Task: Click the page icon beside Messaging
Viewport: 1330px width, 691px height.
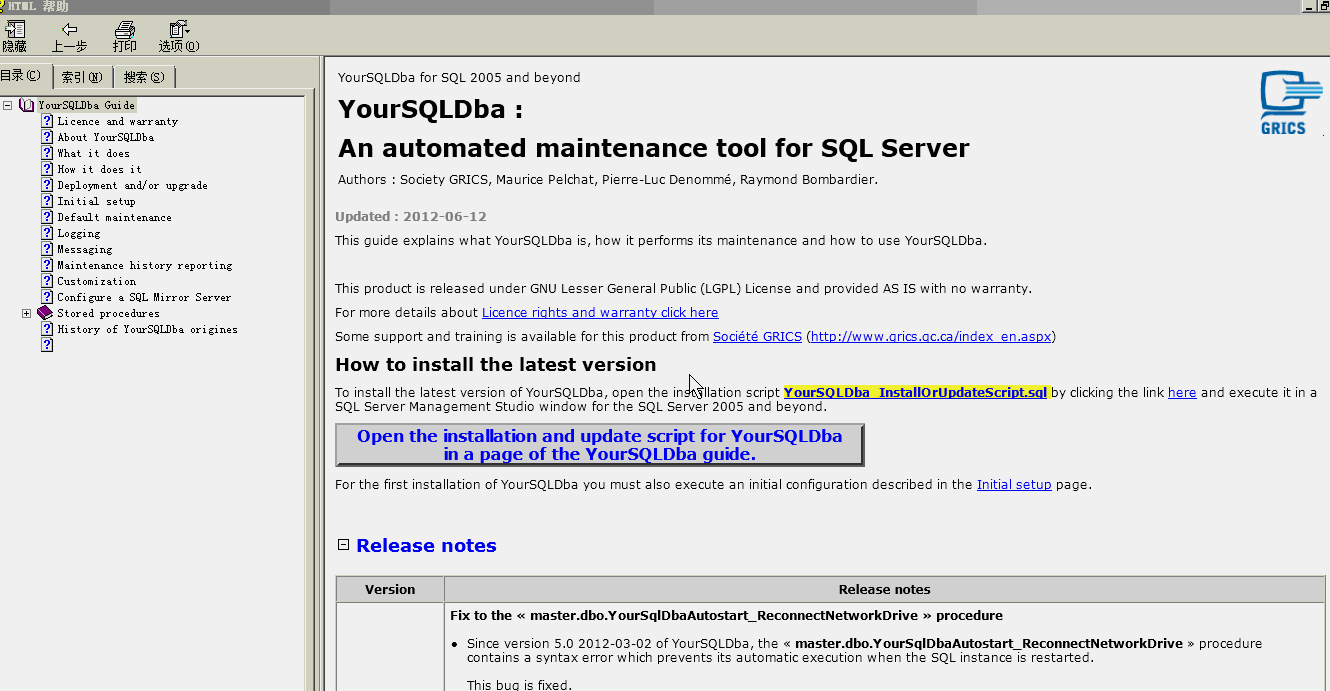Action: [47, 249]
